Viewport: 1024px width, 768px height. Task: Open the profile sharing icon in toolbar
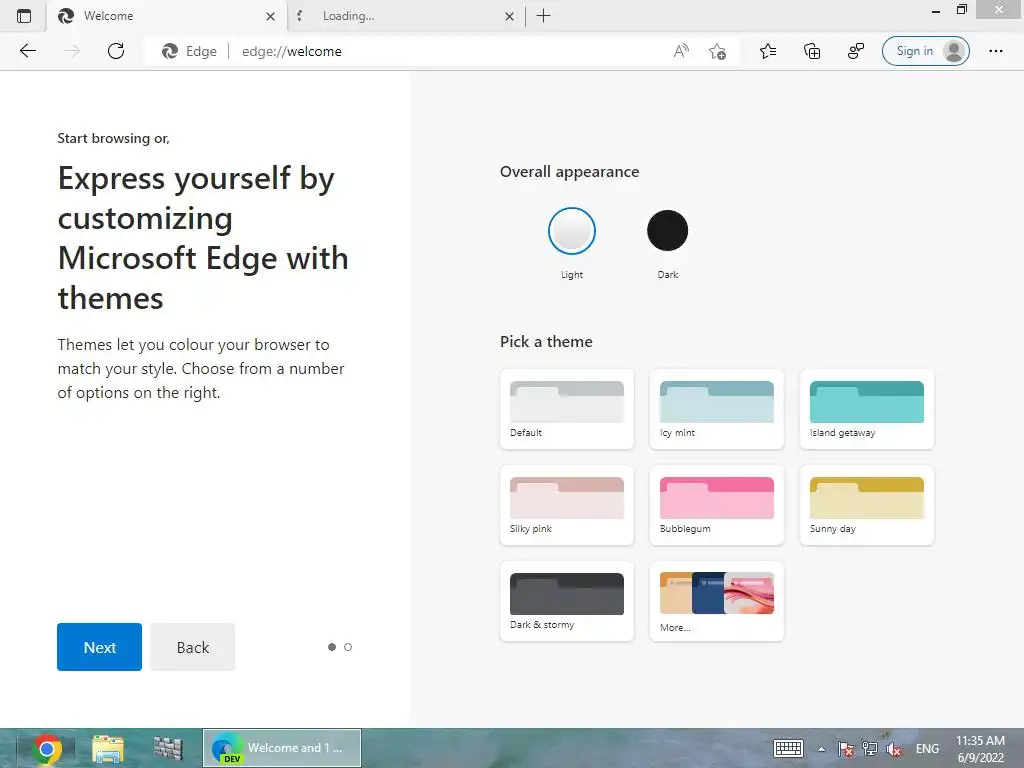point(856,51)
